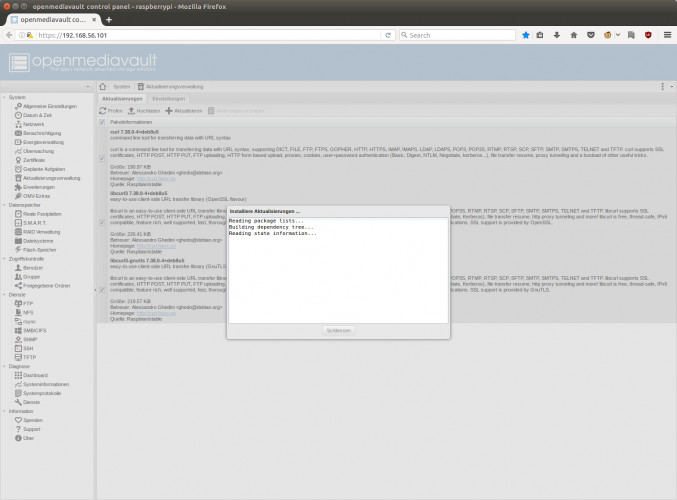Screen dimensions: 677x500
Task: Collapse the Information tree section
Action: [4, 411]
